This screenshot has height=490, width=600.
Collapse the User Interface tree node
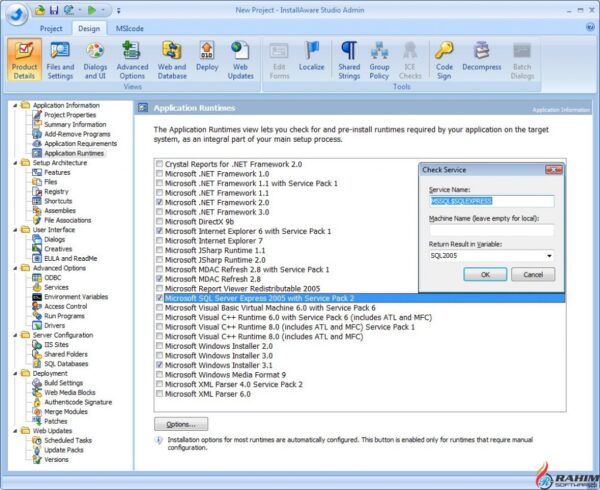15,230
